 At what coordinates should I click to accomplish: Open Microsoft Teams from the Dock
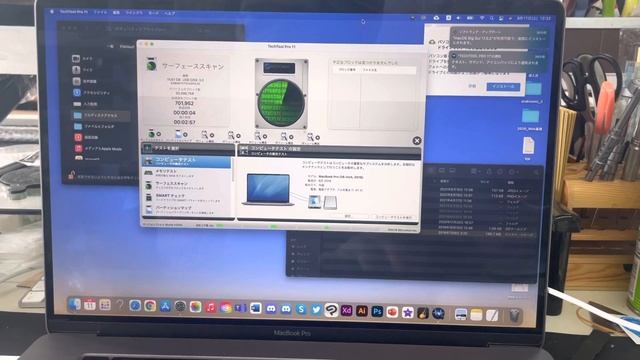tap(240, 308)
